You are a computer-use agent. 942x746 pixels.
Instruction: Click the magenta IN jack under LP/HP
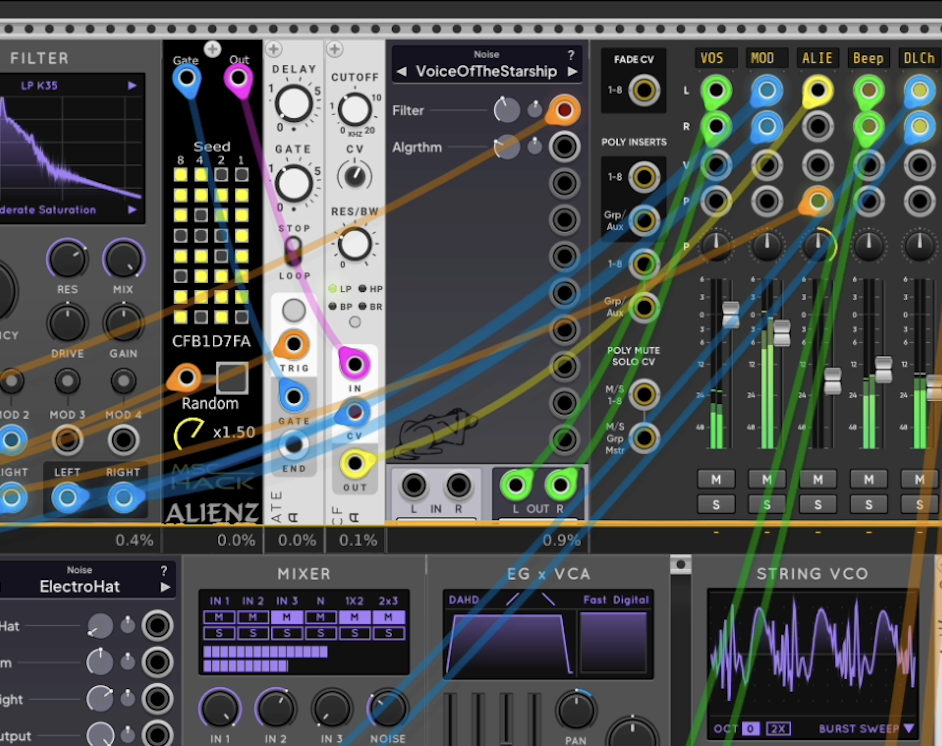click(354, 364)
